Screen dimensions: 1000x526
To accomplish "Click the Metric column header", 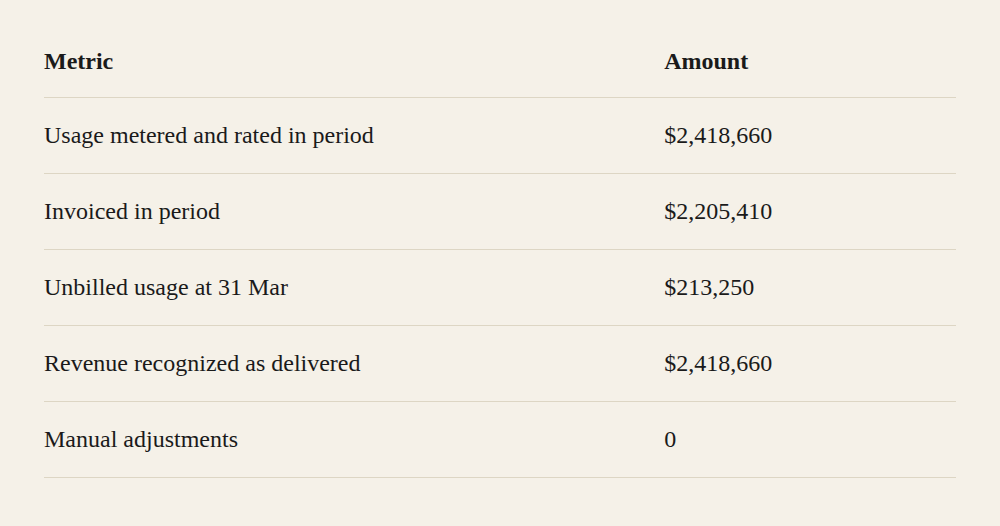I will (x=78, y=62).
